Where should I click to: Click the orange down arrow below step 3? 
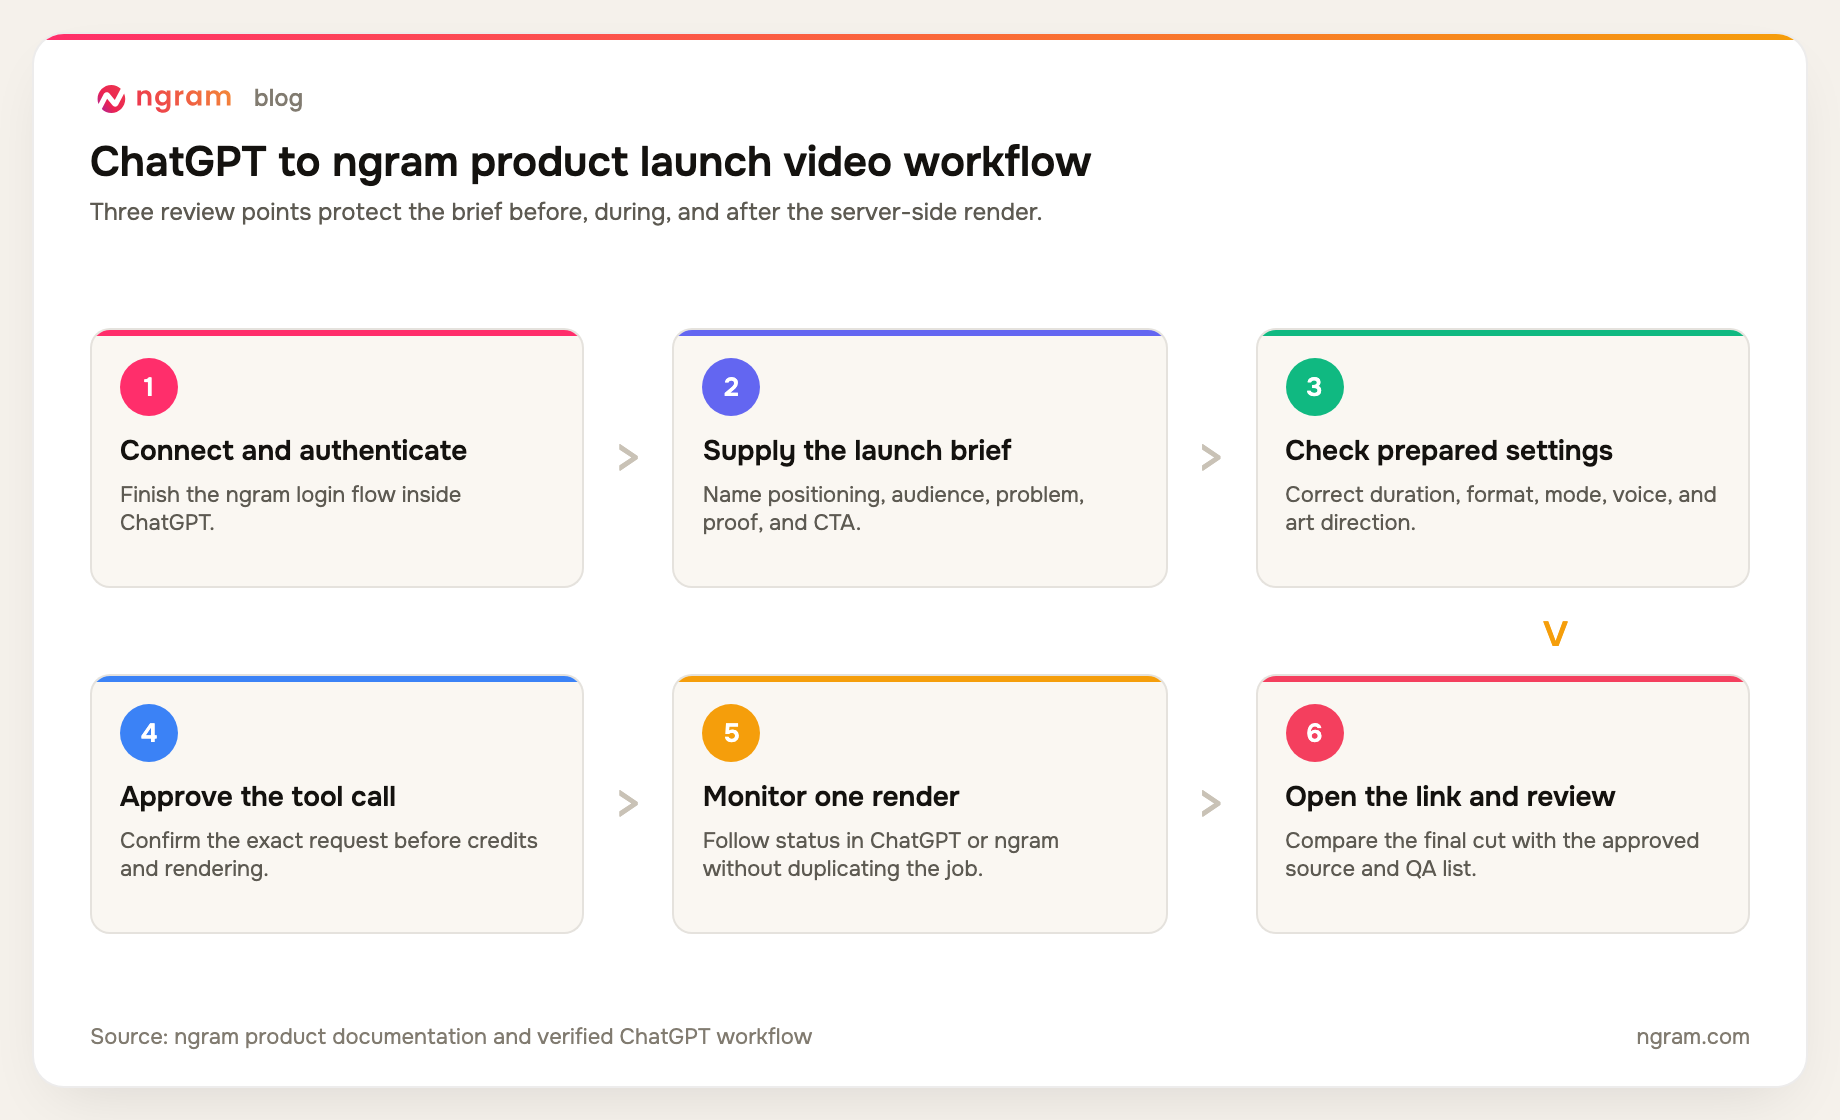(1555, 633)
